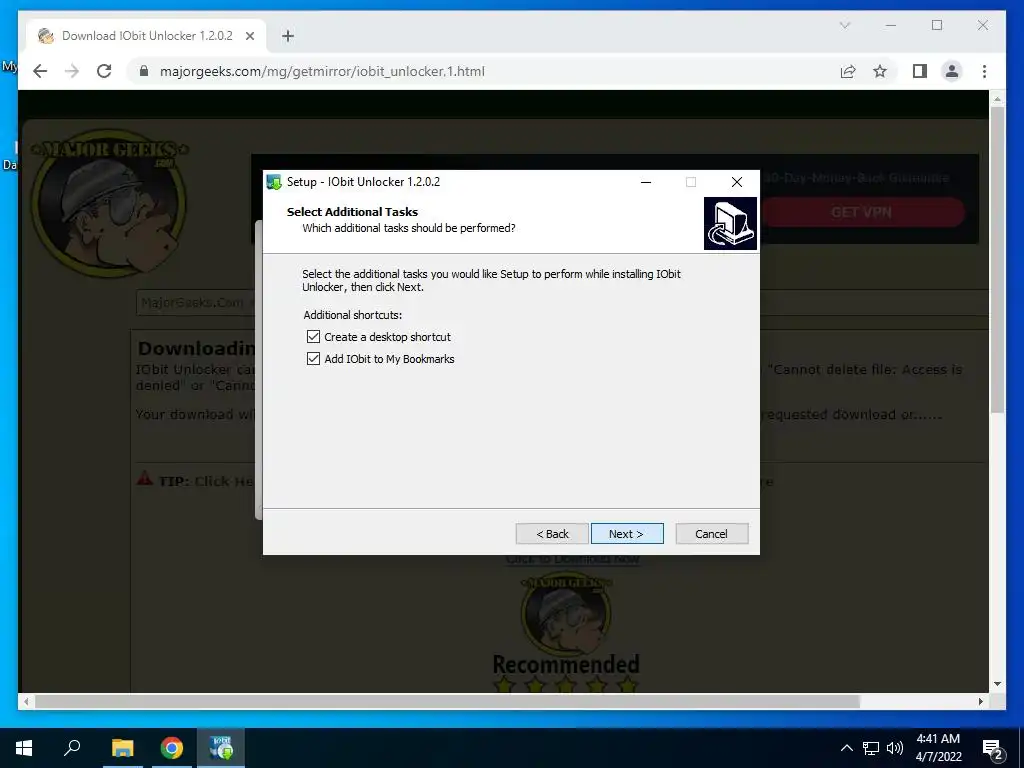
Task: Uncheck Add IObit to My Bookmarks
Action: point(313,359)
